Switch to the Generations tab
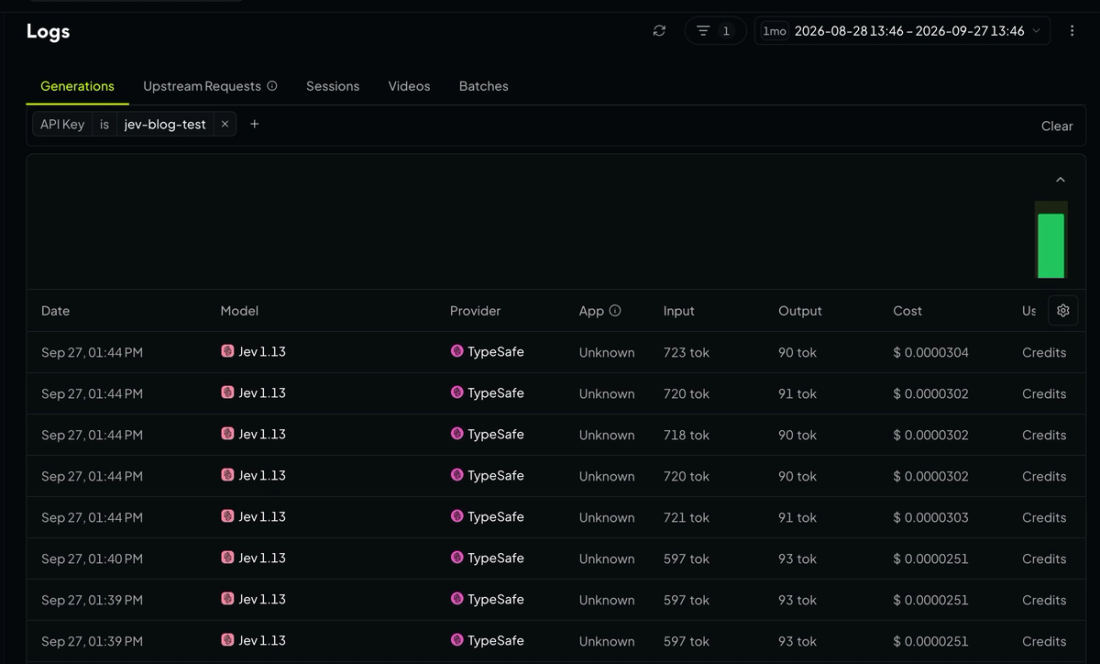Screen dimensions: 1100x664 coord(77,86)
